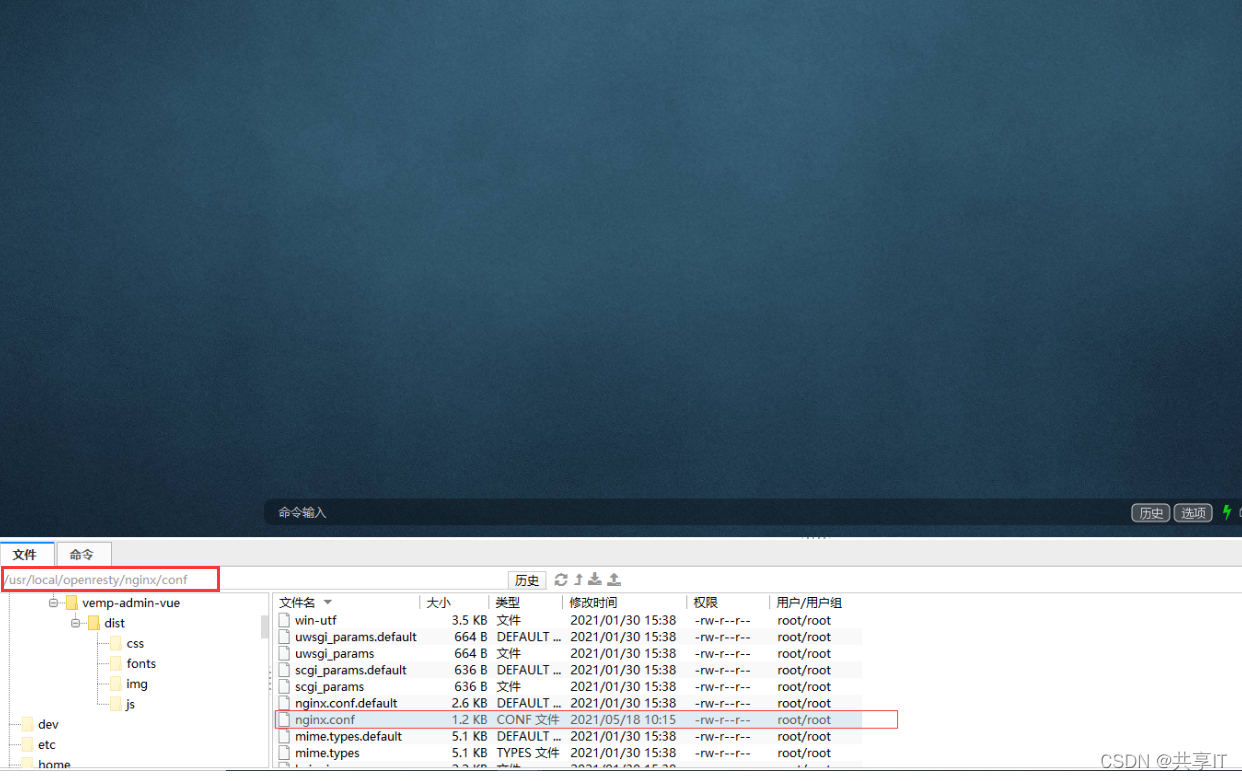Viewport: 1242px width, 781px height.
Task: Open the 选项 button in terminal bar
Action: point(1193,513)
